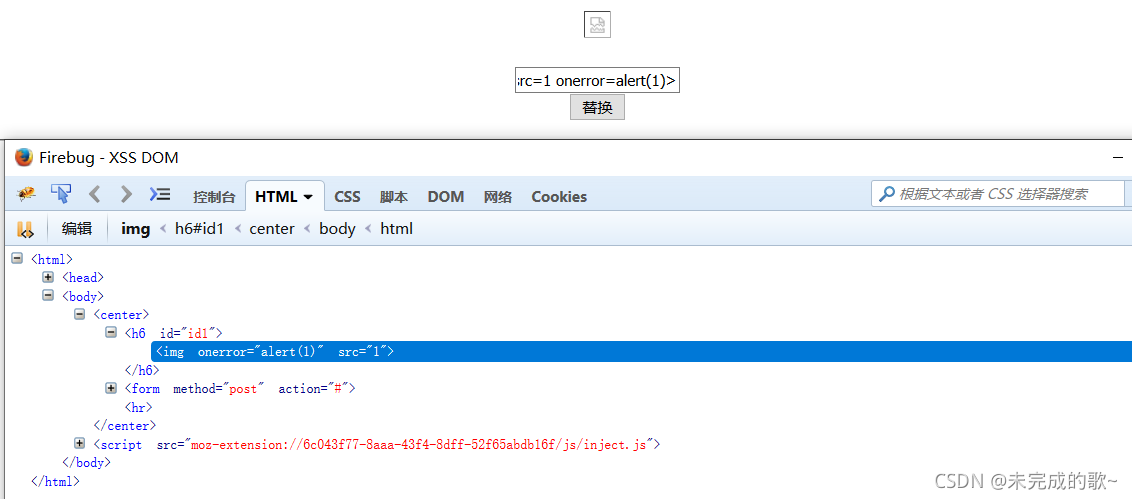The width and height of the screenshot is (1132, 499).
Task: Switch to the CSS tab
Action: (347, 196)
